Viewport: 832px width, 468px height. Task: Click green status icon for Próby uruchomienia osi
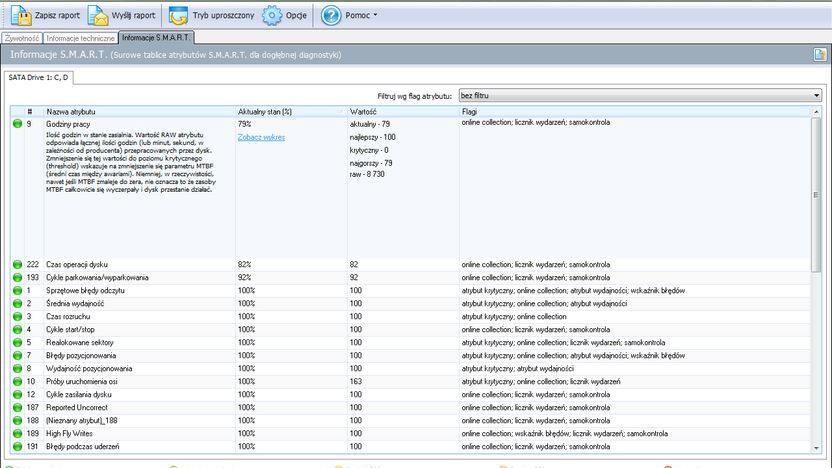(x=18, y=382)
